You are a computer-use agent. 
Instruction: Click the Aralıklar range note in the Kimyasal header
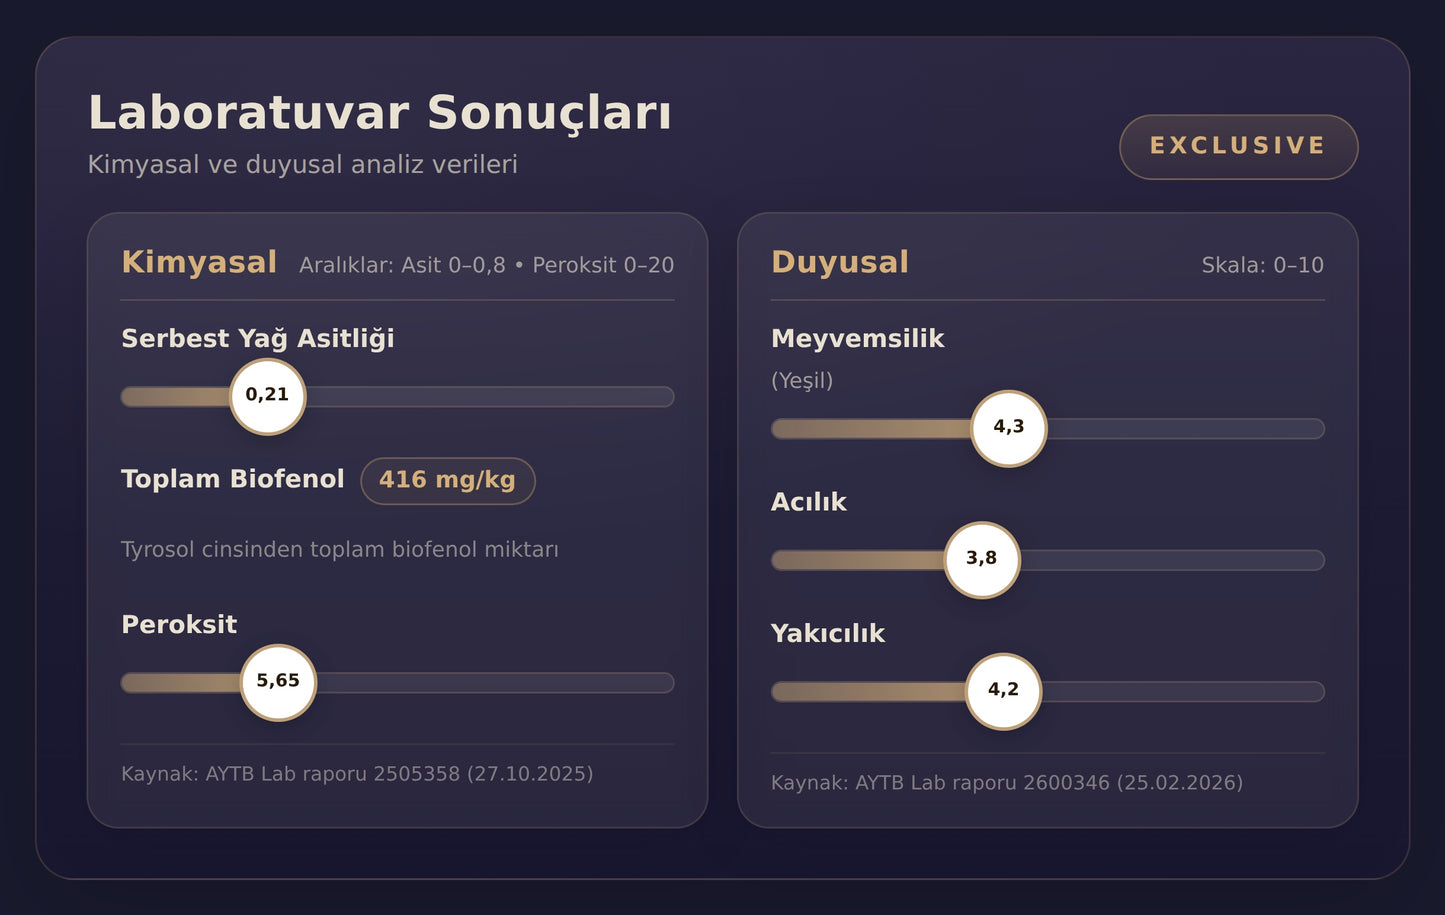coord(486,265)
